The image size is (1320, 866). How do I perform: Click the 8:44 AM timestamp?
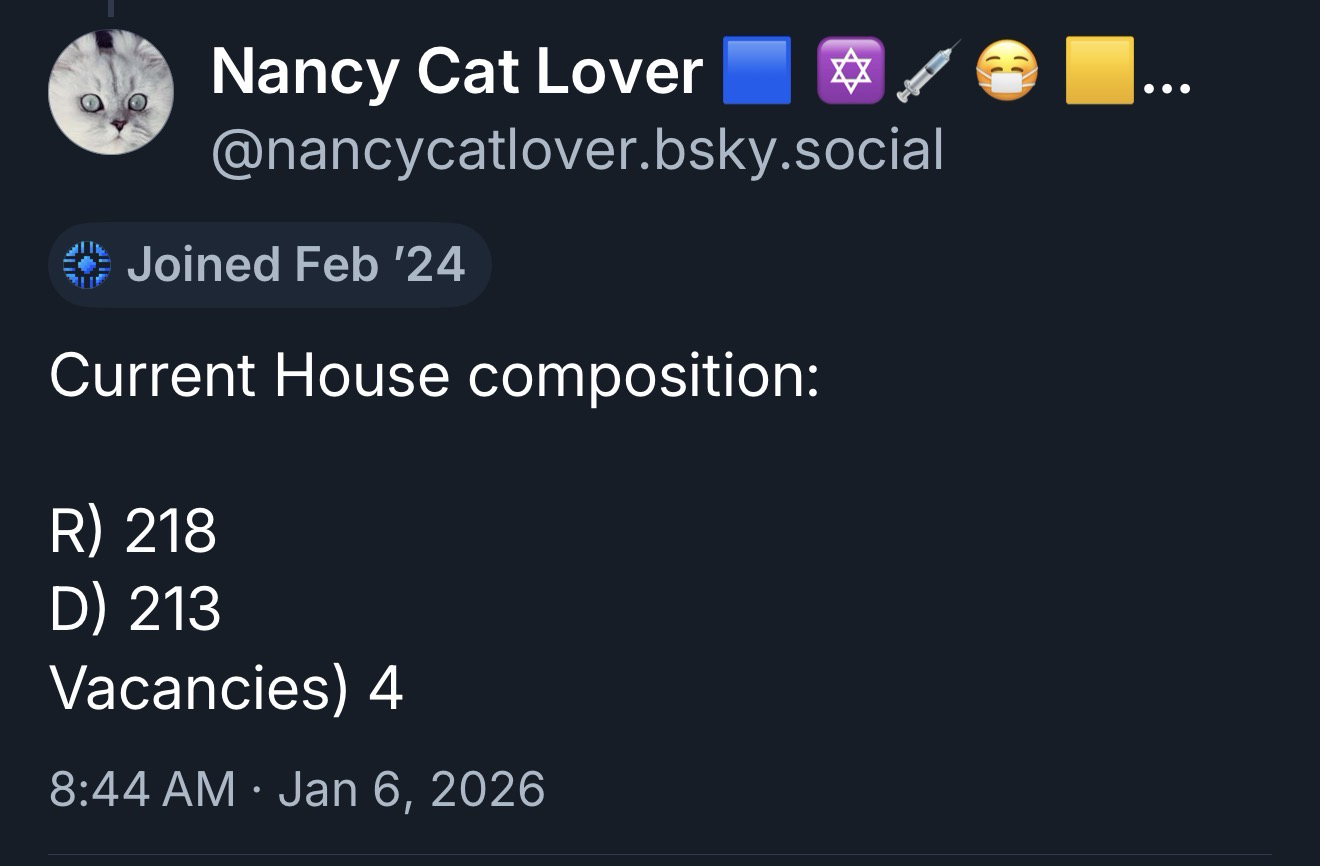[x=142, y=788]
